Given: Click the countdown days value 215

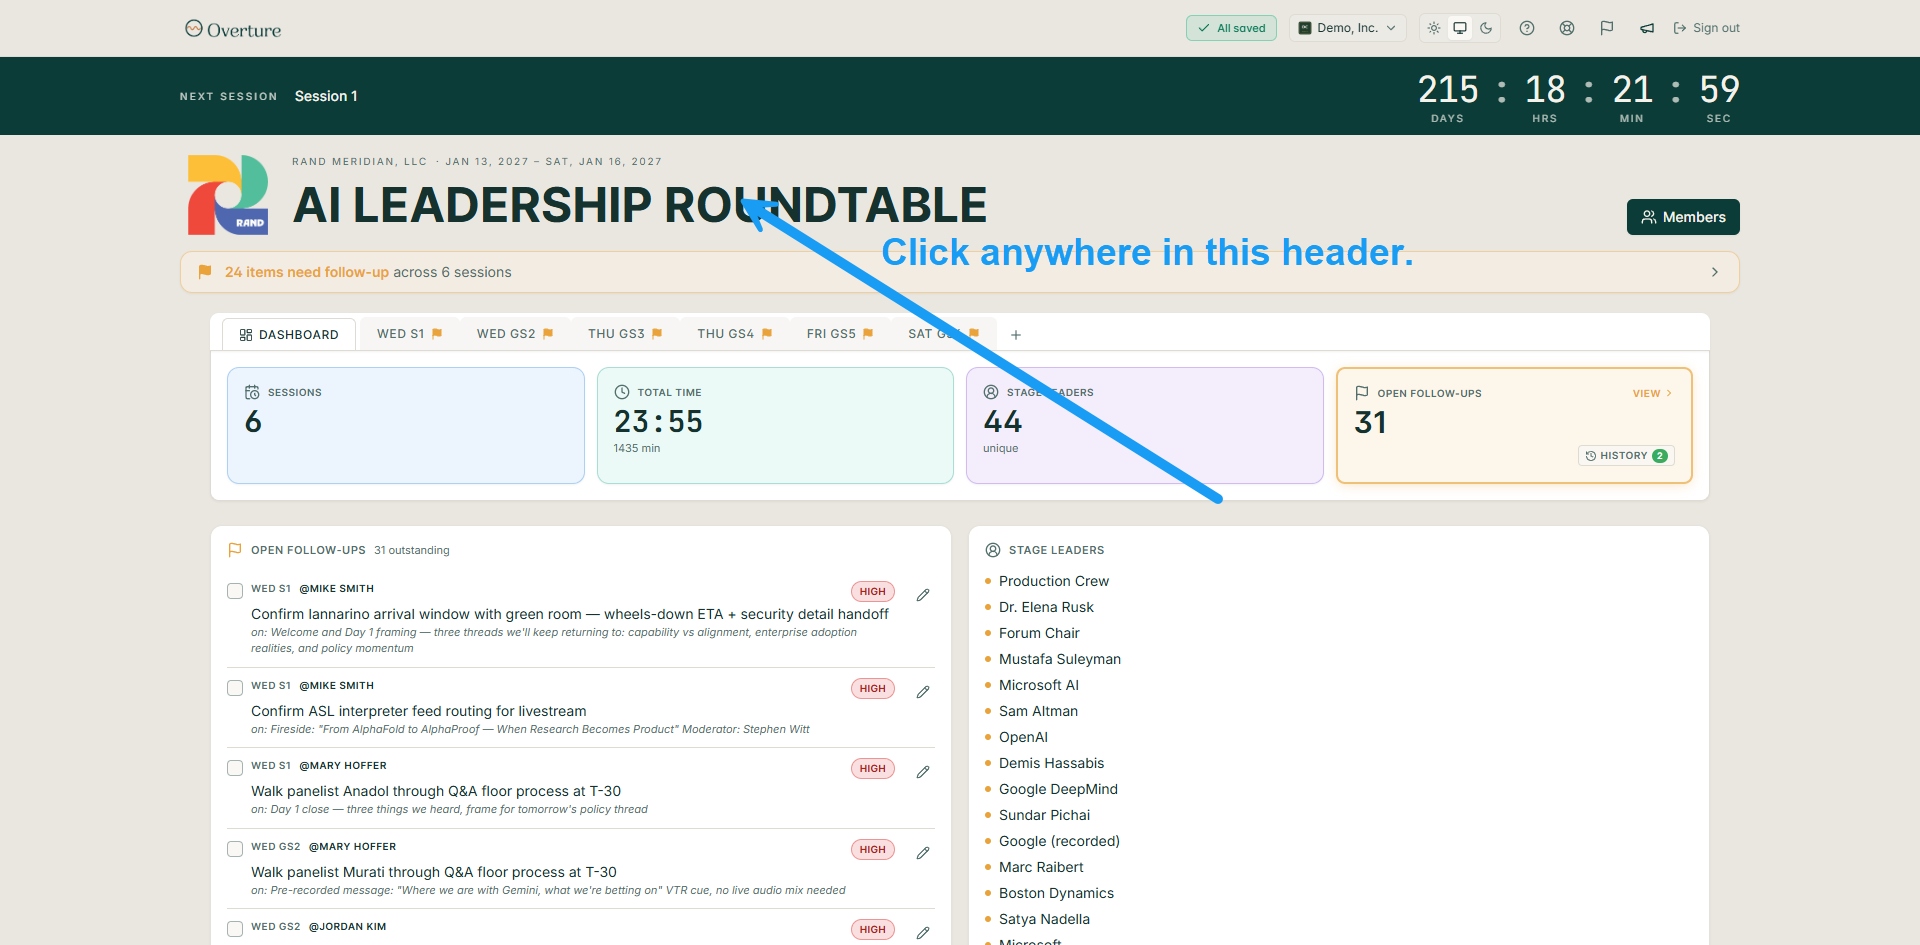Looking at the screenshot, I should click(x=1448, y=90).
